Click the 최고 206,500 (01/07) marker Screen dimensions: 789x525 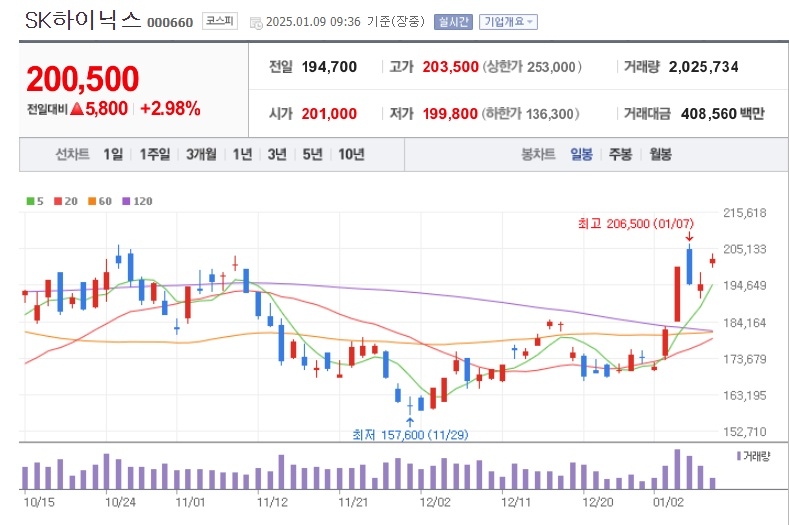coord(636,223)
